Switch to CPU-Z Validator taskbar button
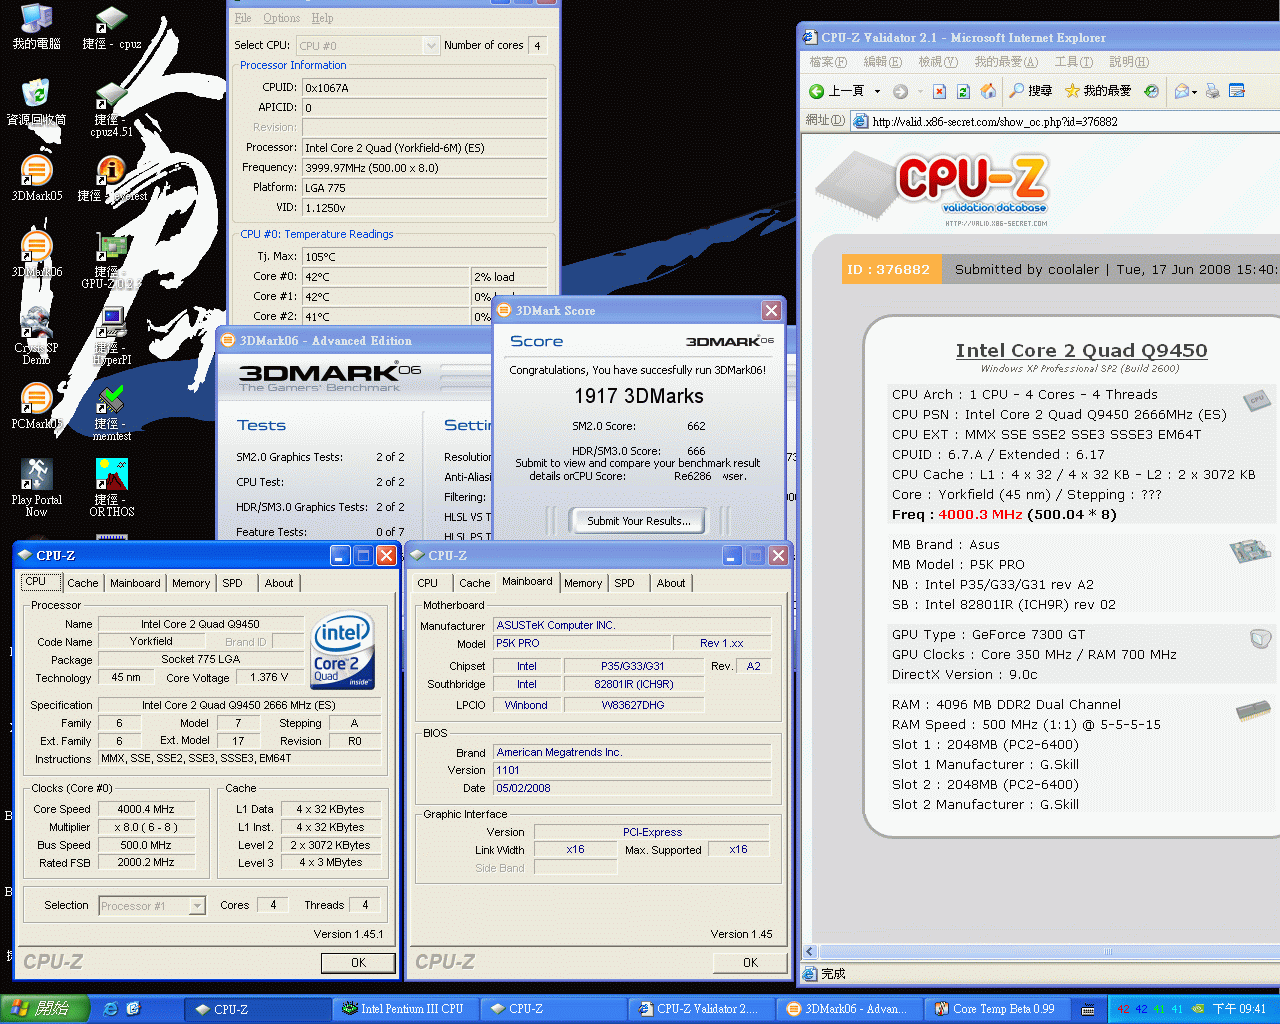This screenshot has width=1280, height=1024. pyautogui.click(x=700, y=1009)
